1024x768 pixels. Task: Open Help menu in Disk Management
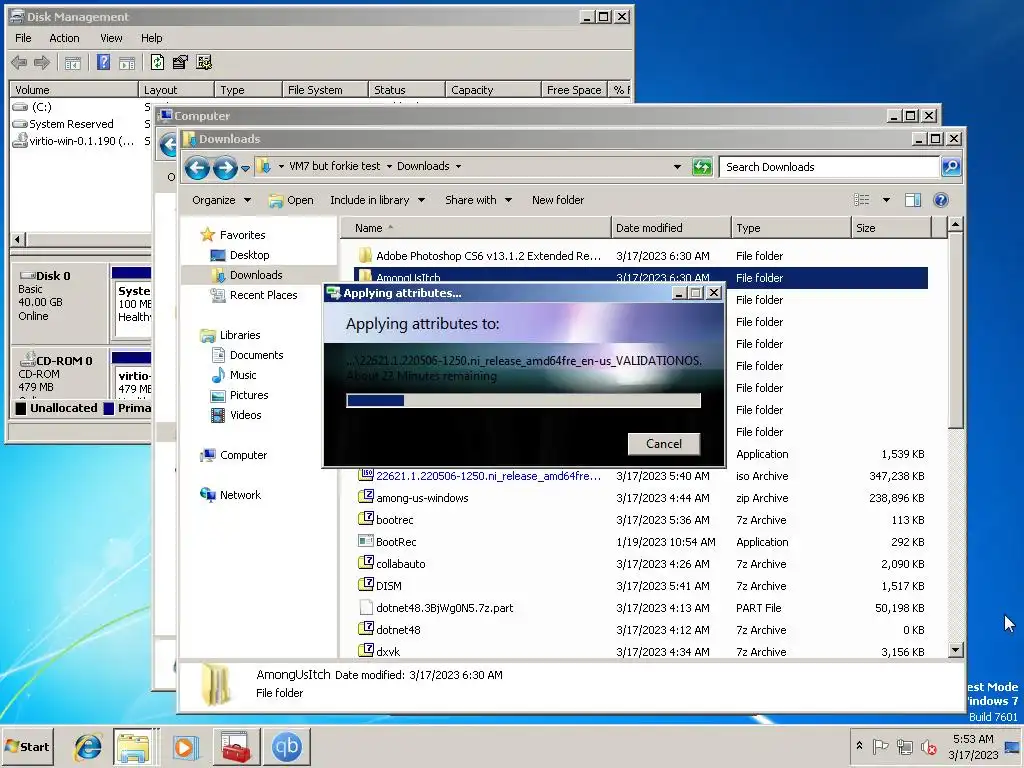[152, 39]
